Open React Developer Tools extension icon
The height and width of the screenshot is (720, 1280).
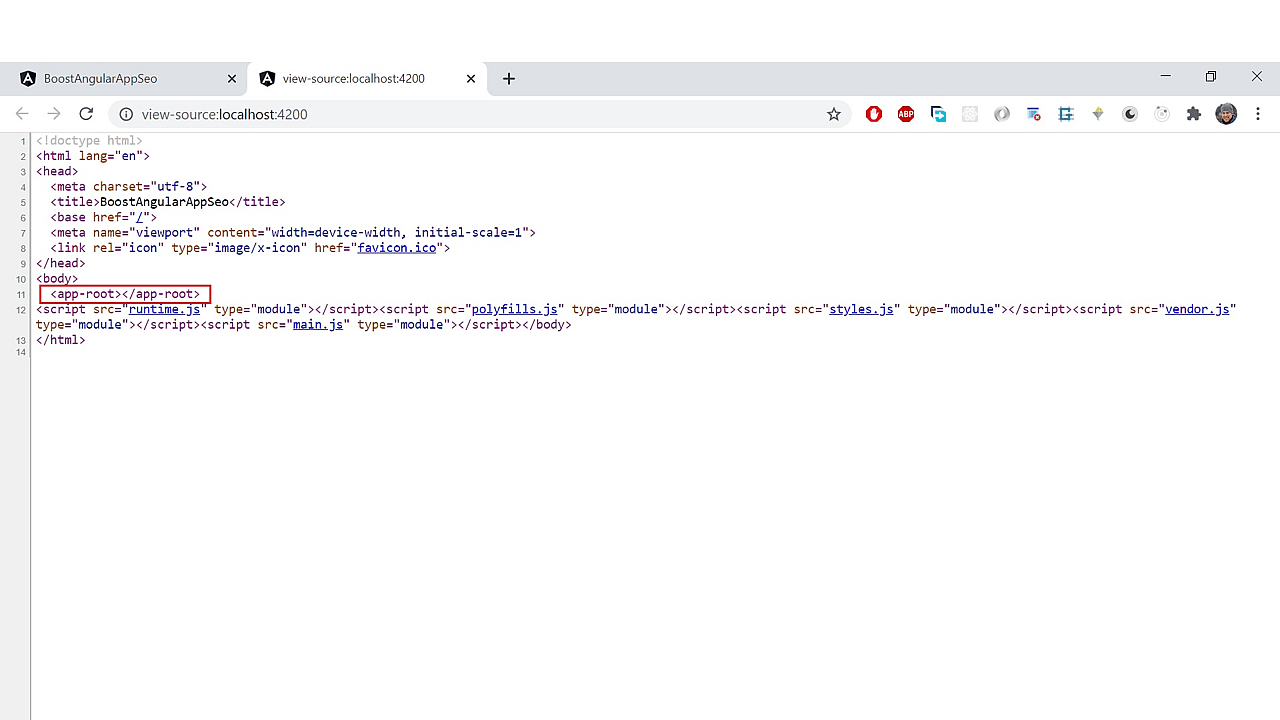coord(970,114)
